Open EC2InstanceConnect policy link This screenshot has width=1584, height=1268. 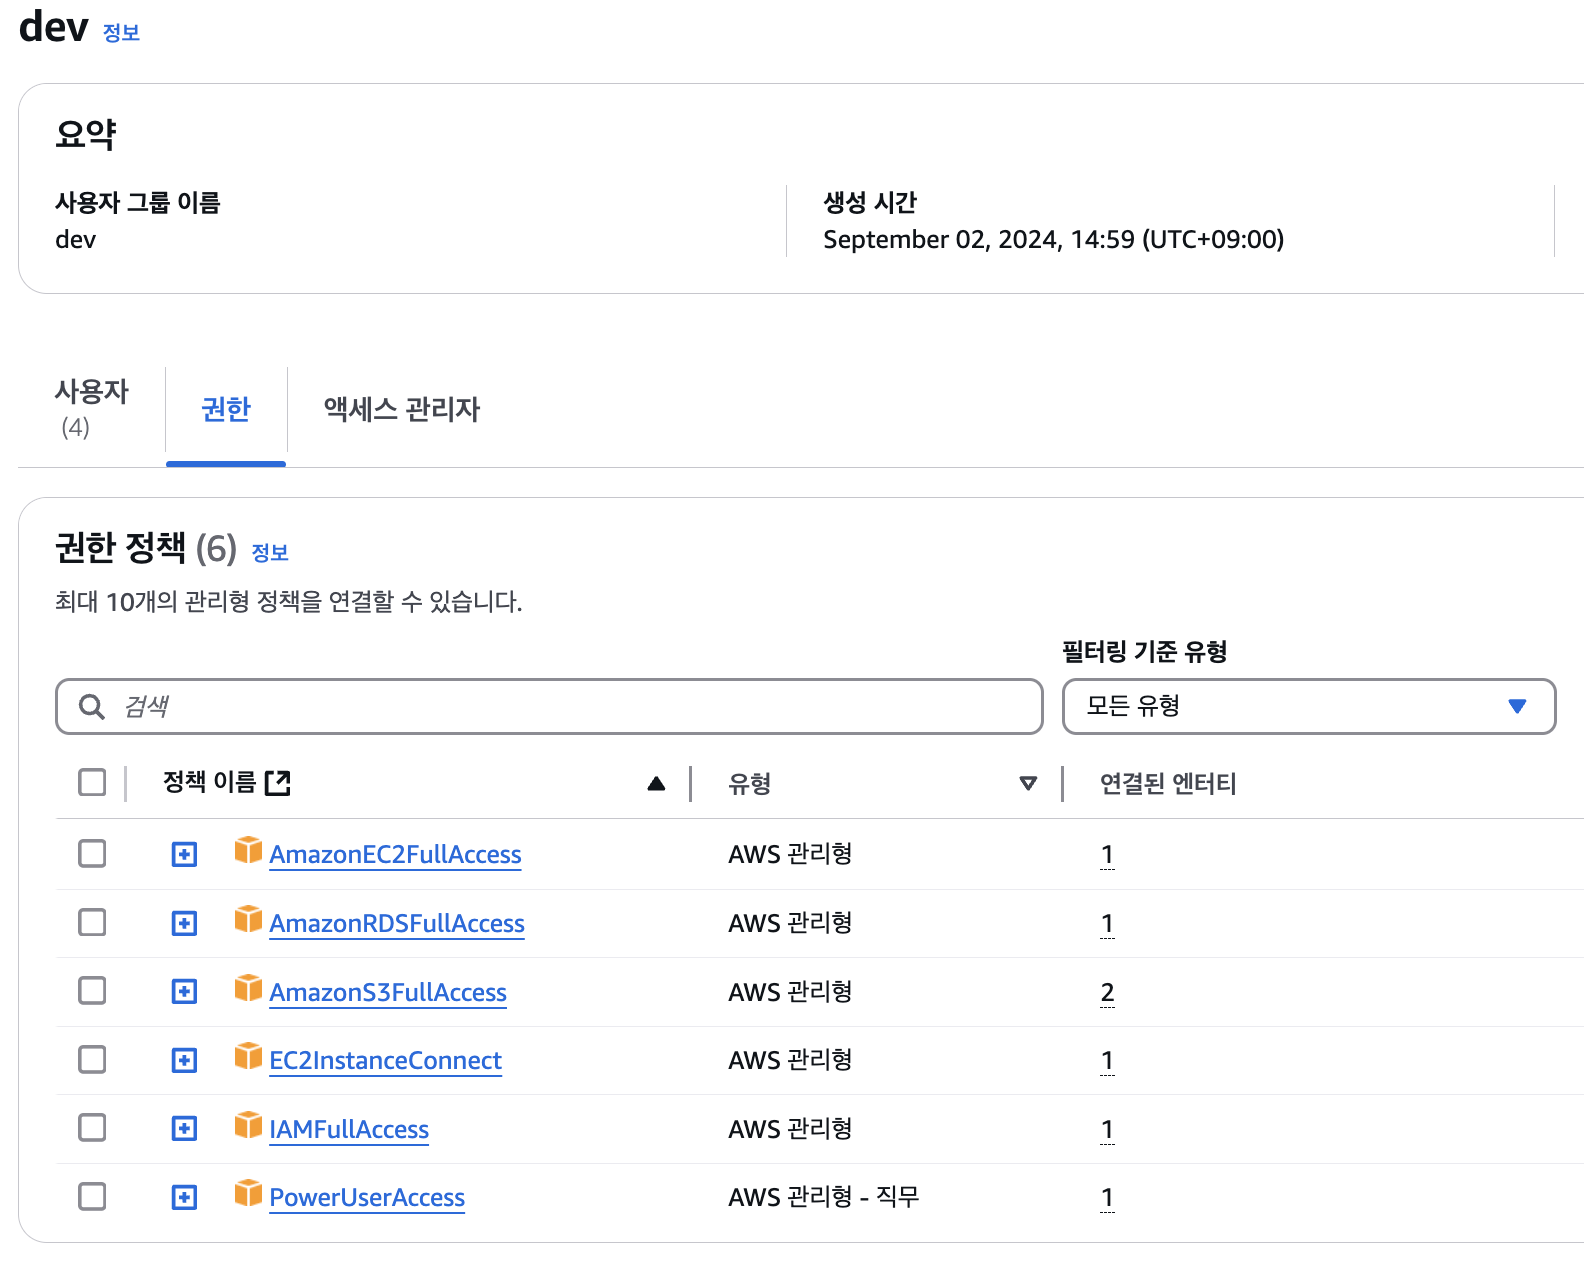click(x=385, y=1061)
